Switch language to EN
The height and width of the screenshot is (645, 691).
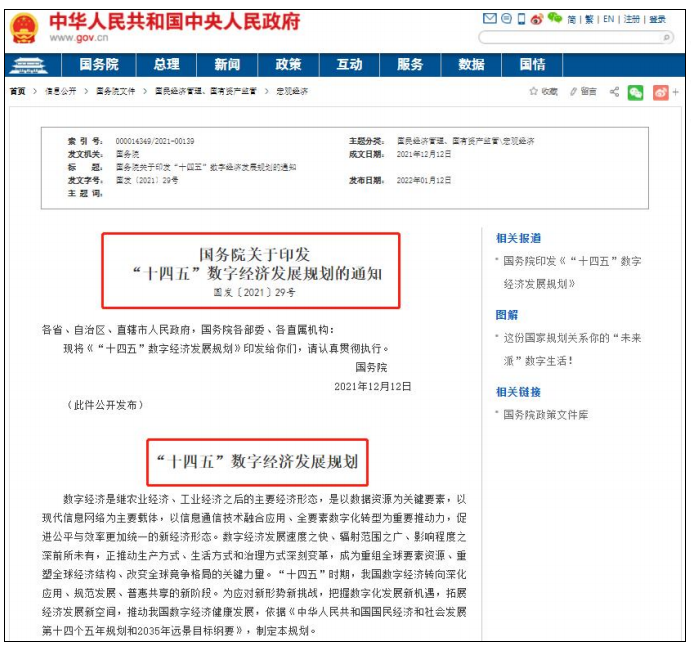tap(608, 19)
